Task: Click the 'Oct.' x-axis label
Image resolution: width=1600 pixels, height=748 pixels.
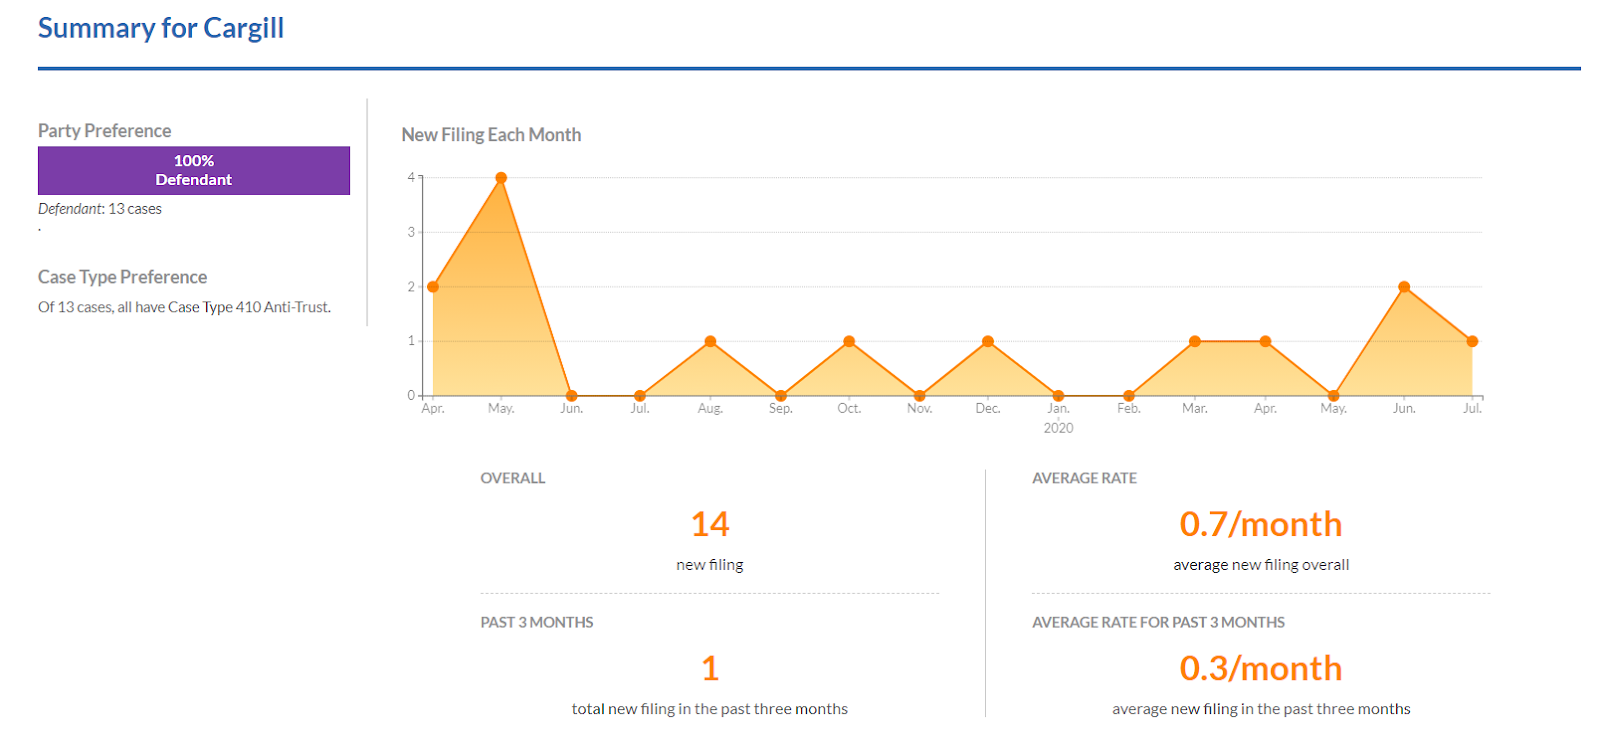Action: [x=849, y=409]
